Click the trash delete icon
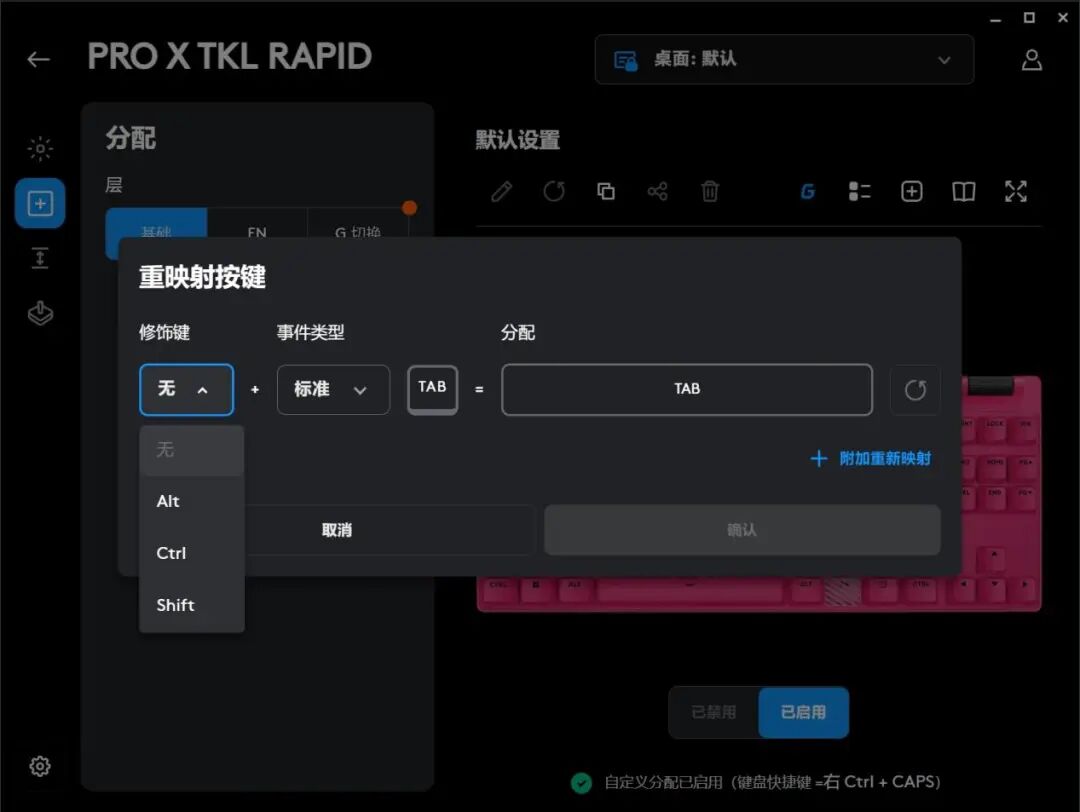 pos(709,191)
